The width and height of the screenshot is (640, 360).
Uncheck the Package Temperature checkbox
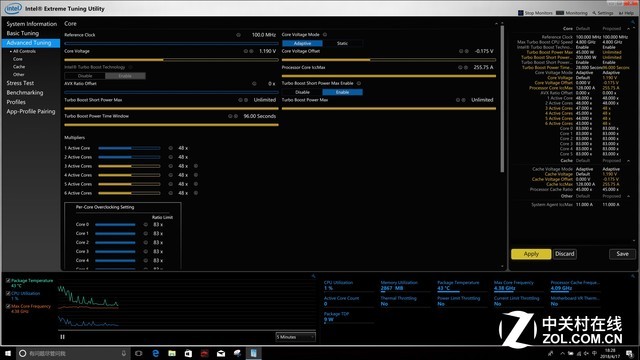[x=8, y=281]
